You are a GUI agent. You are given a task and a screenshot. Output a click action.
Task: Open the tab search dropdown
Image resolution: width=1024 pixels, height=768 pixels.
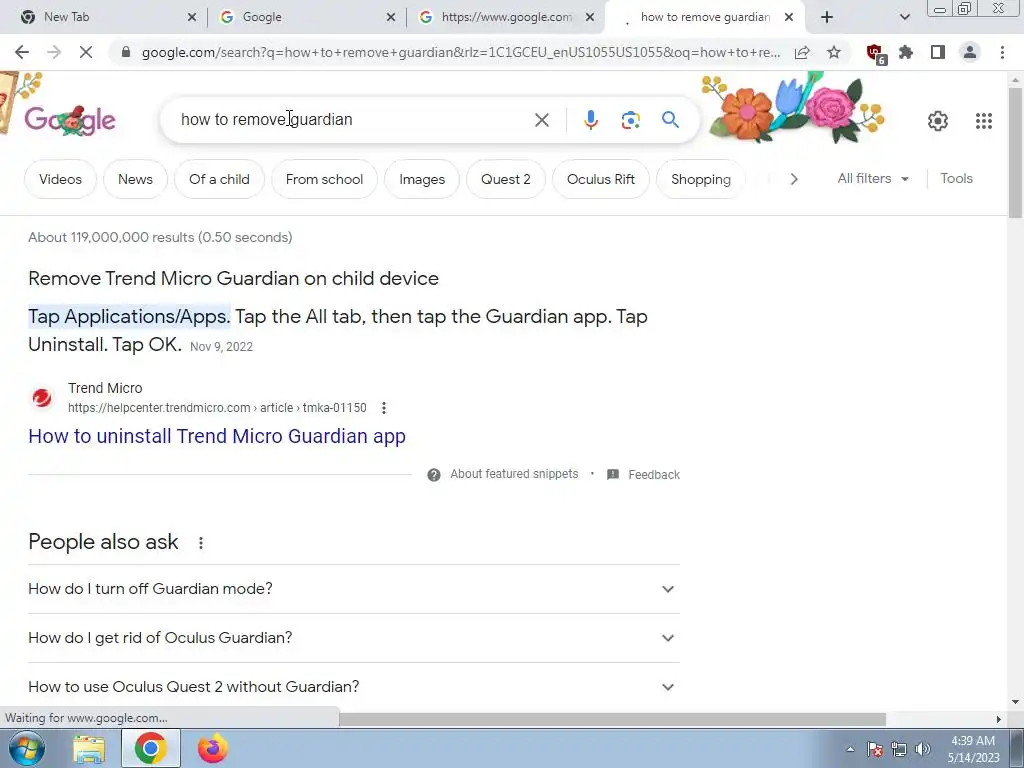coord(904,17)
